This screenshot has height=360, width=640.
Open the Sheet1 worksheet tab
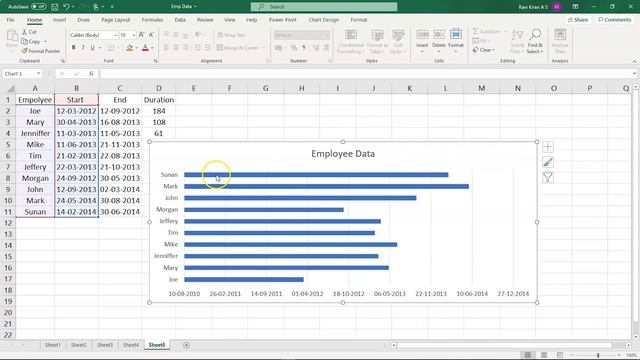click(53, 345)
